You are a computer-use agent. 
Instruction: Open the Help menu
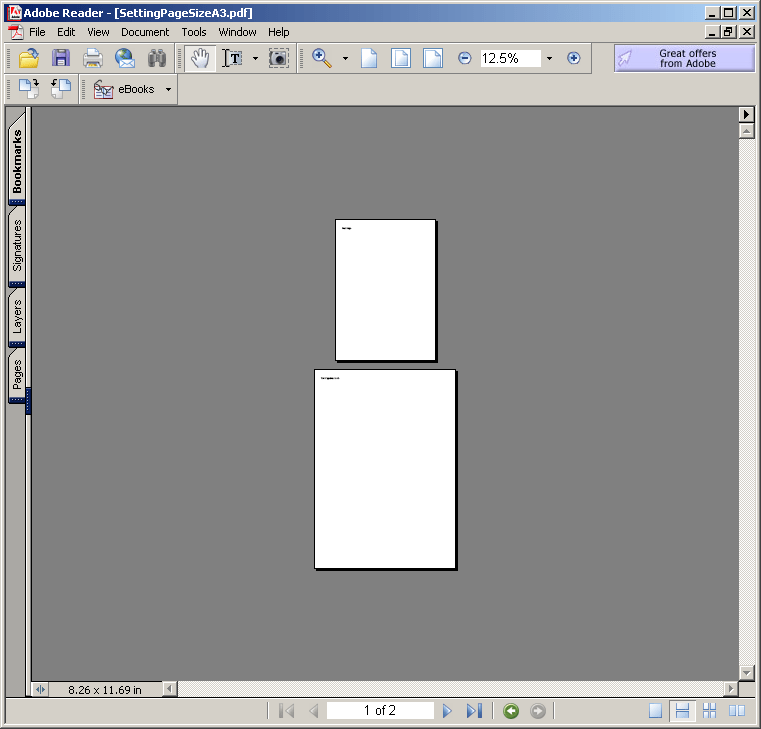[279, 32]
